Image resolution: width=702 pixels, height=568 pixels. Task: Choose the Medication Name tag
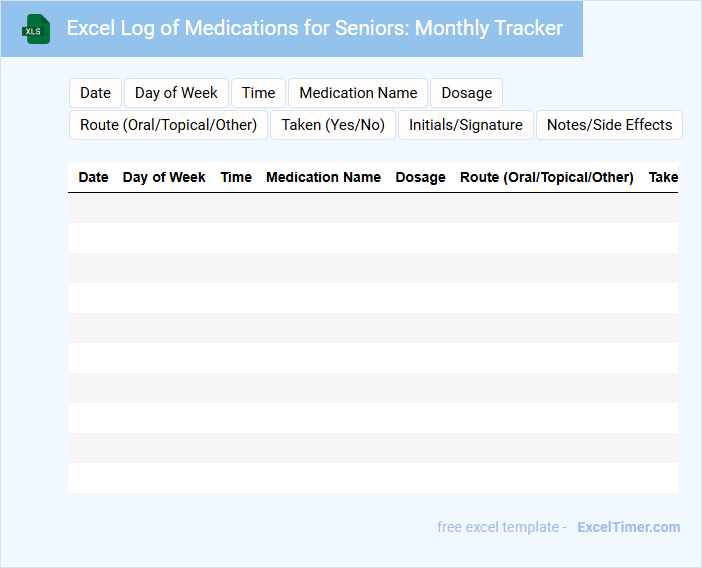pyautogui.click(x=358, y=93)
